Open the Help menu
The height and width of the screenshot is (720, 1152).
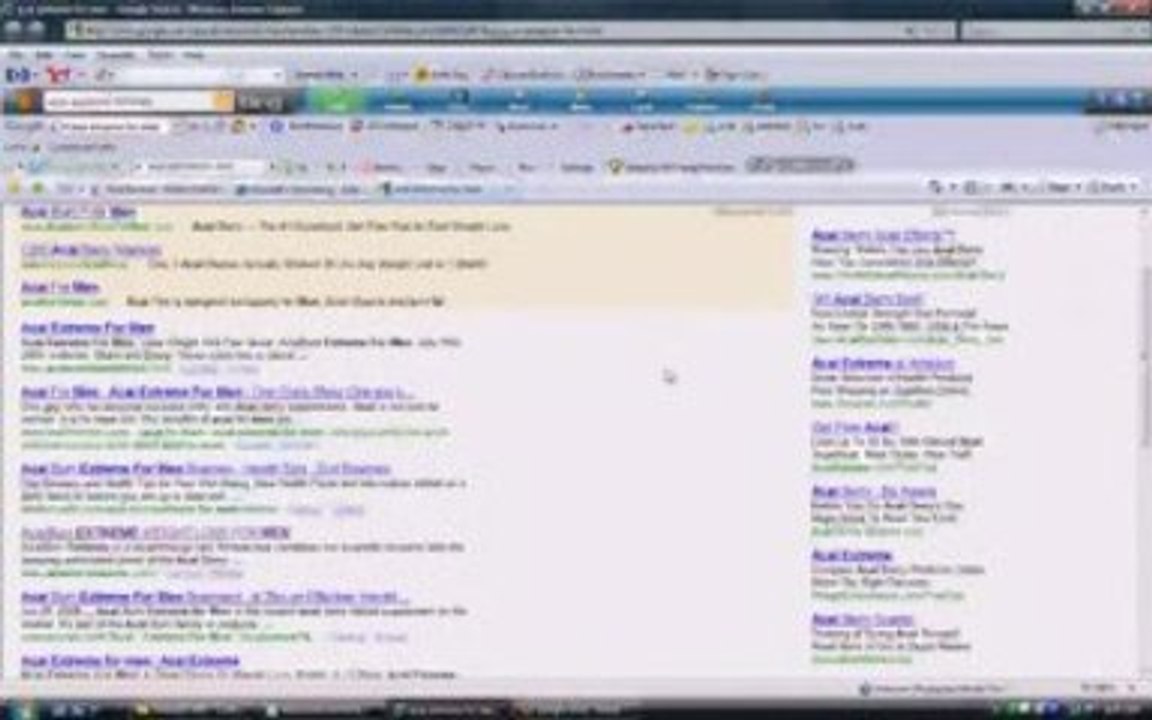[193, 55]
